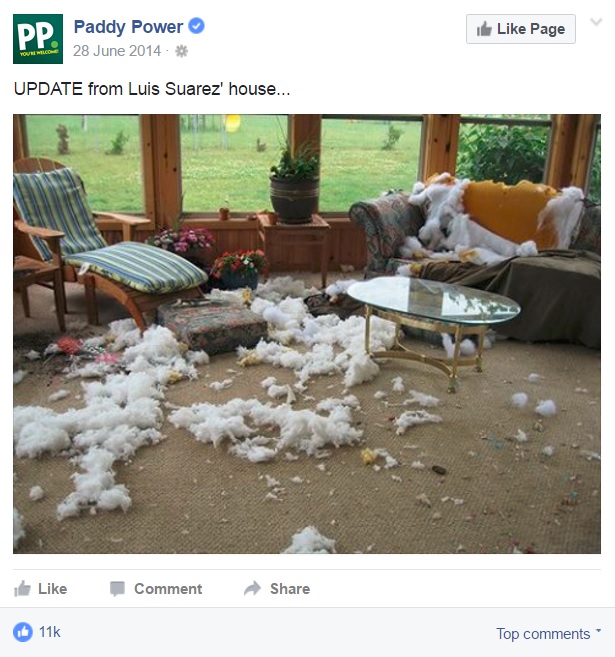Screen dimensions: 615x657
Task: Open the torn-up sofa room photo
Action: point(307,334)
